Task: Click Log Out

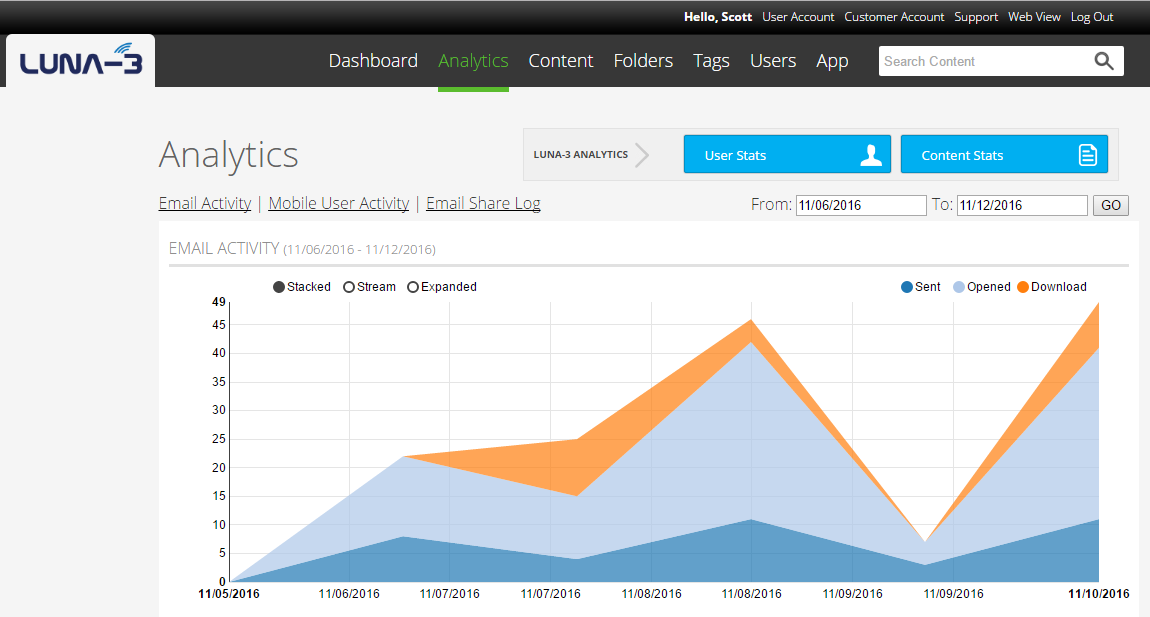Action: coord(1092,17)
